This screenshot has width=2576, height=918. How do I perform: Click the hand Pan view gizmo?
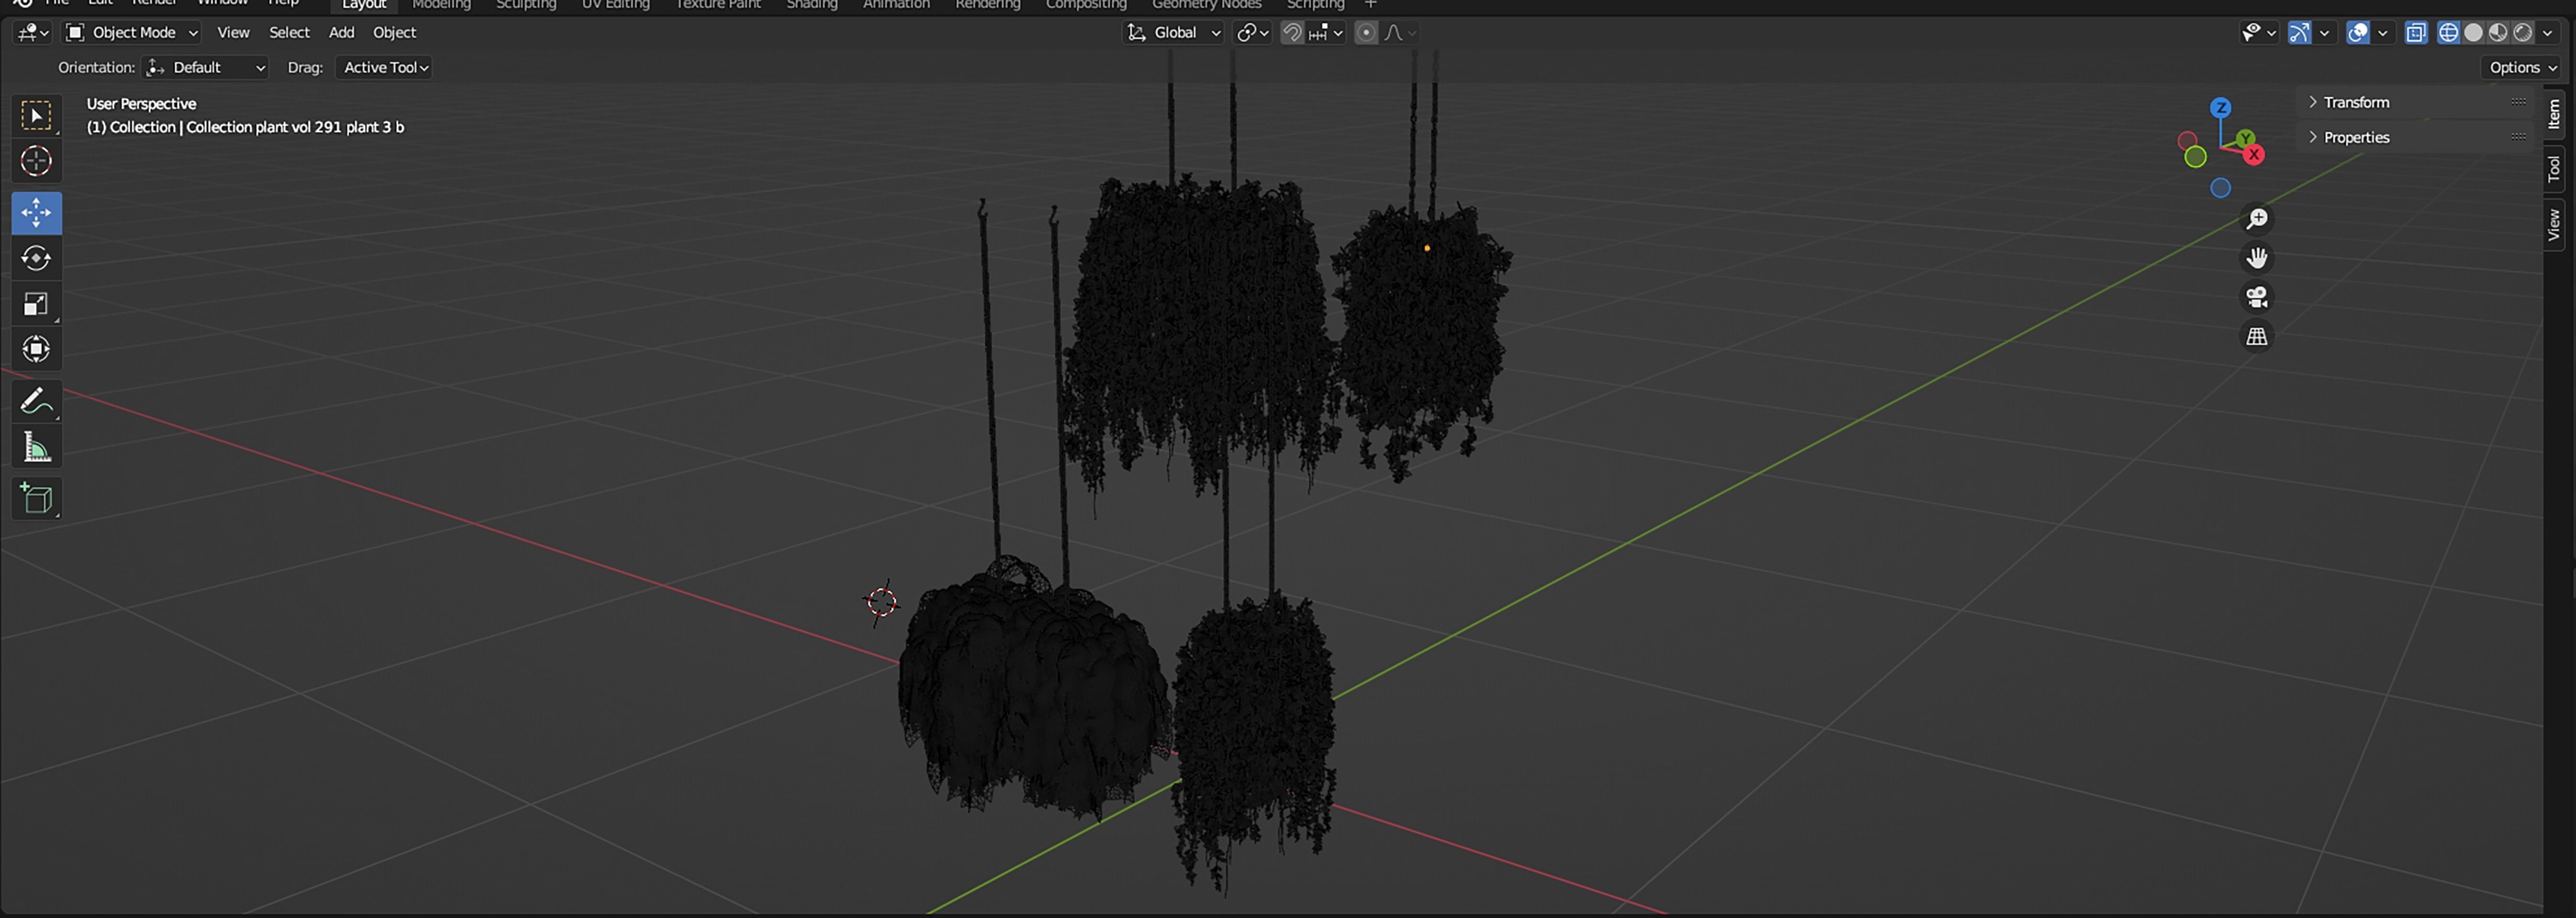coord(2256,258)
